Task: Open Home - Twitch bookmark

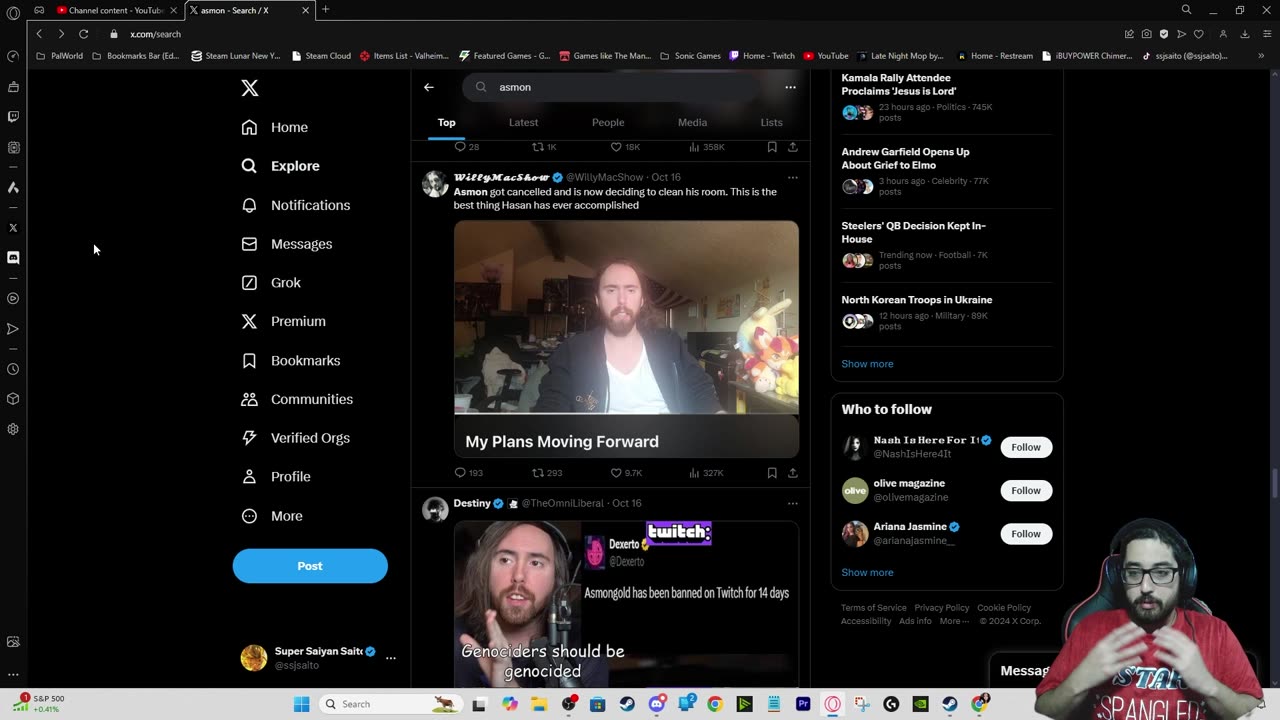Action: point(762,56)
